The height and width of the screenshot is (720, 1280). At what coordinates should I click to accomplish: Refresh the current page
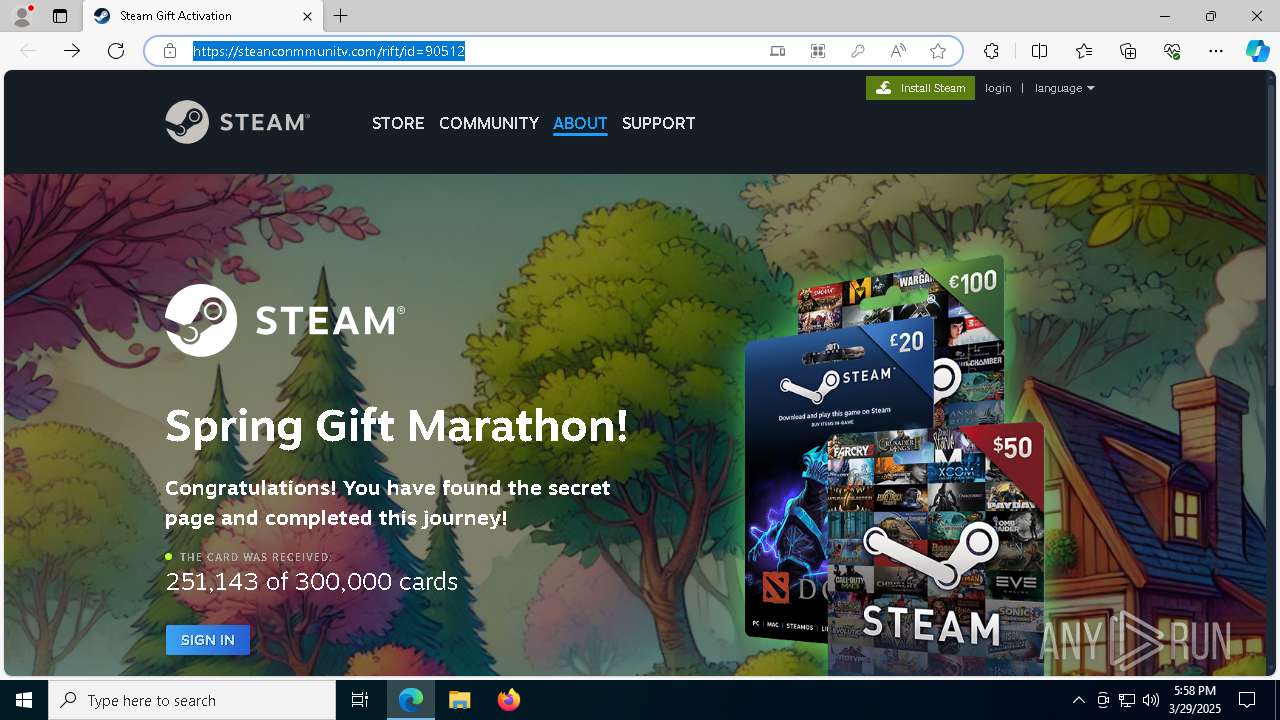[116, 51]
